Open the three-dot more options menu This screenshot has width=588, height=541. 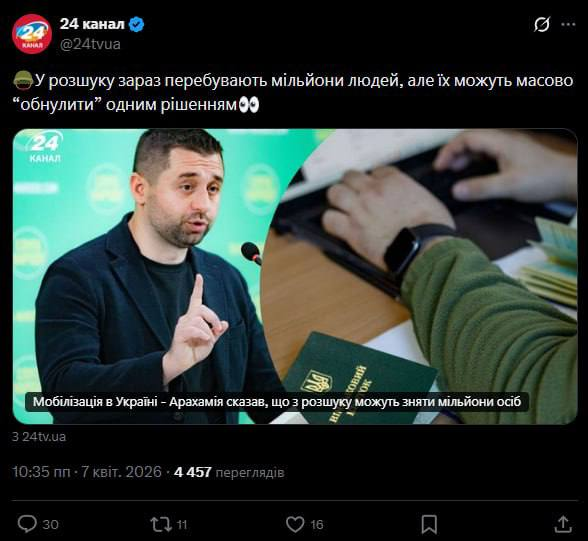point(568,25)
